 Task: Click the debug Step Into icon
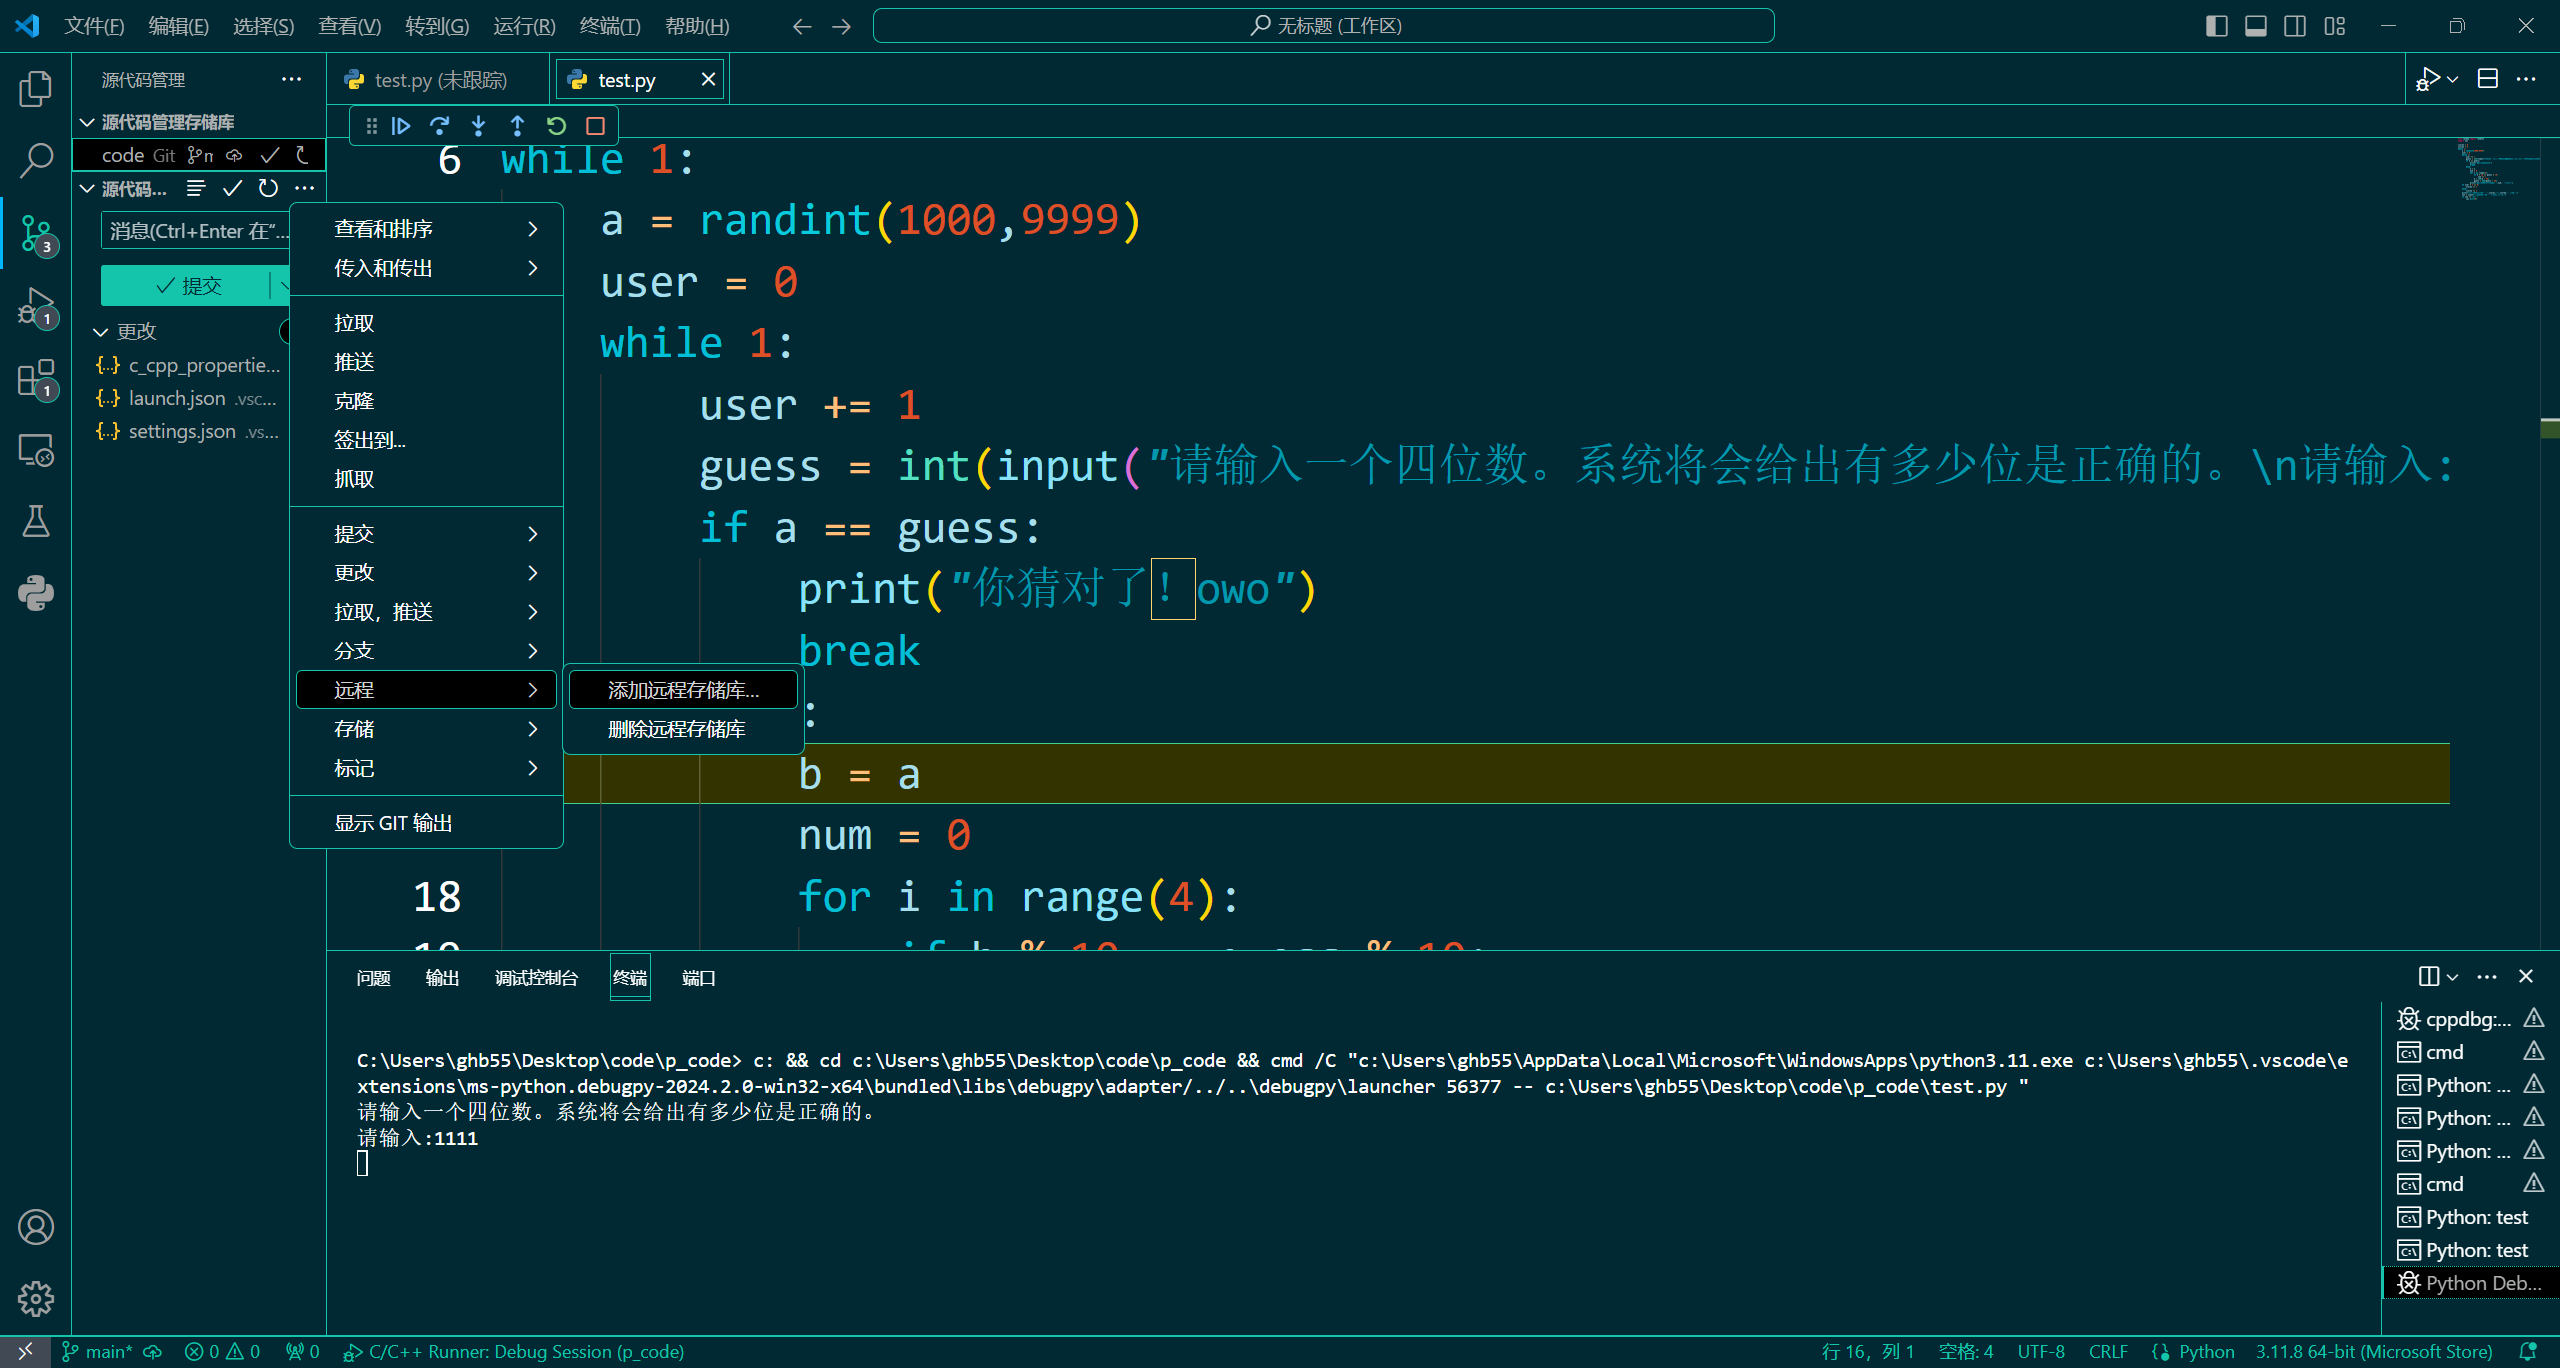(478, 126)
